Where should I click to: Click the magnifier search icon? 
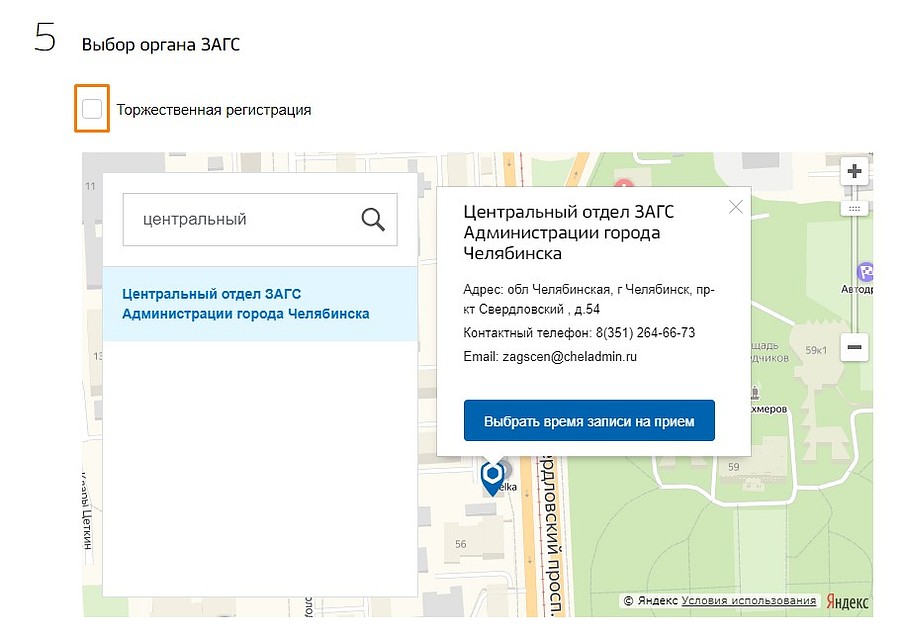pos(373,220)
